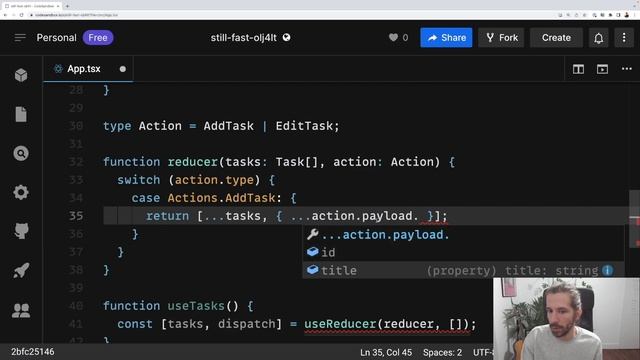Viewport: 640px width, 360px height.
Task: Click the Ln 35, Col 45 status entry
Action: pos(386,352)
